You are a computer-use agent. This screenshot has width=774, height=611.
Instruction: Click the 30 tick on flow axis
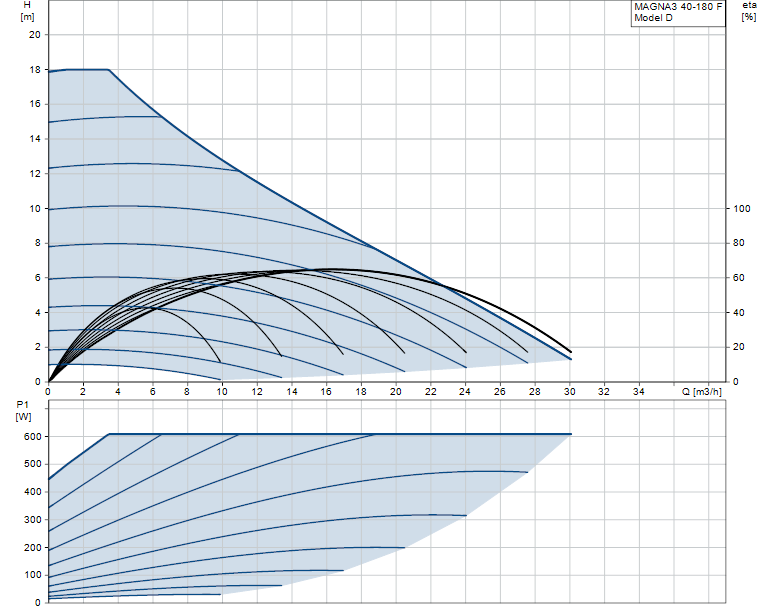coord(570,391)
